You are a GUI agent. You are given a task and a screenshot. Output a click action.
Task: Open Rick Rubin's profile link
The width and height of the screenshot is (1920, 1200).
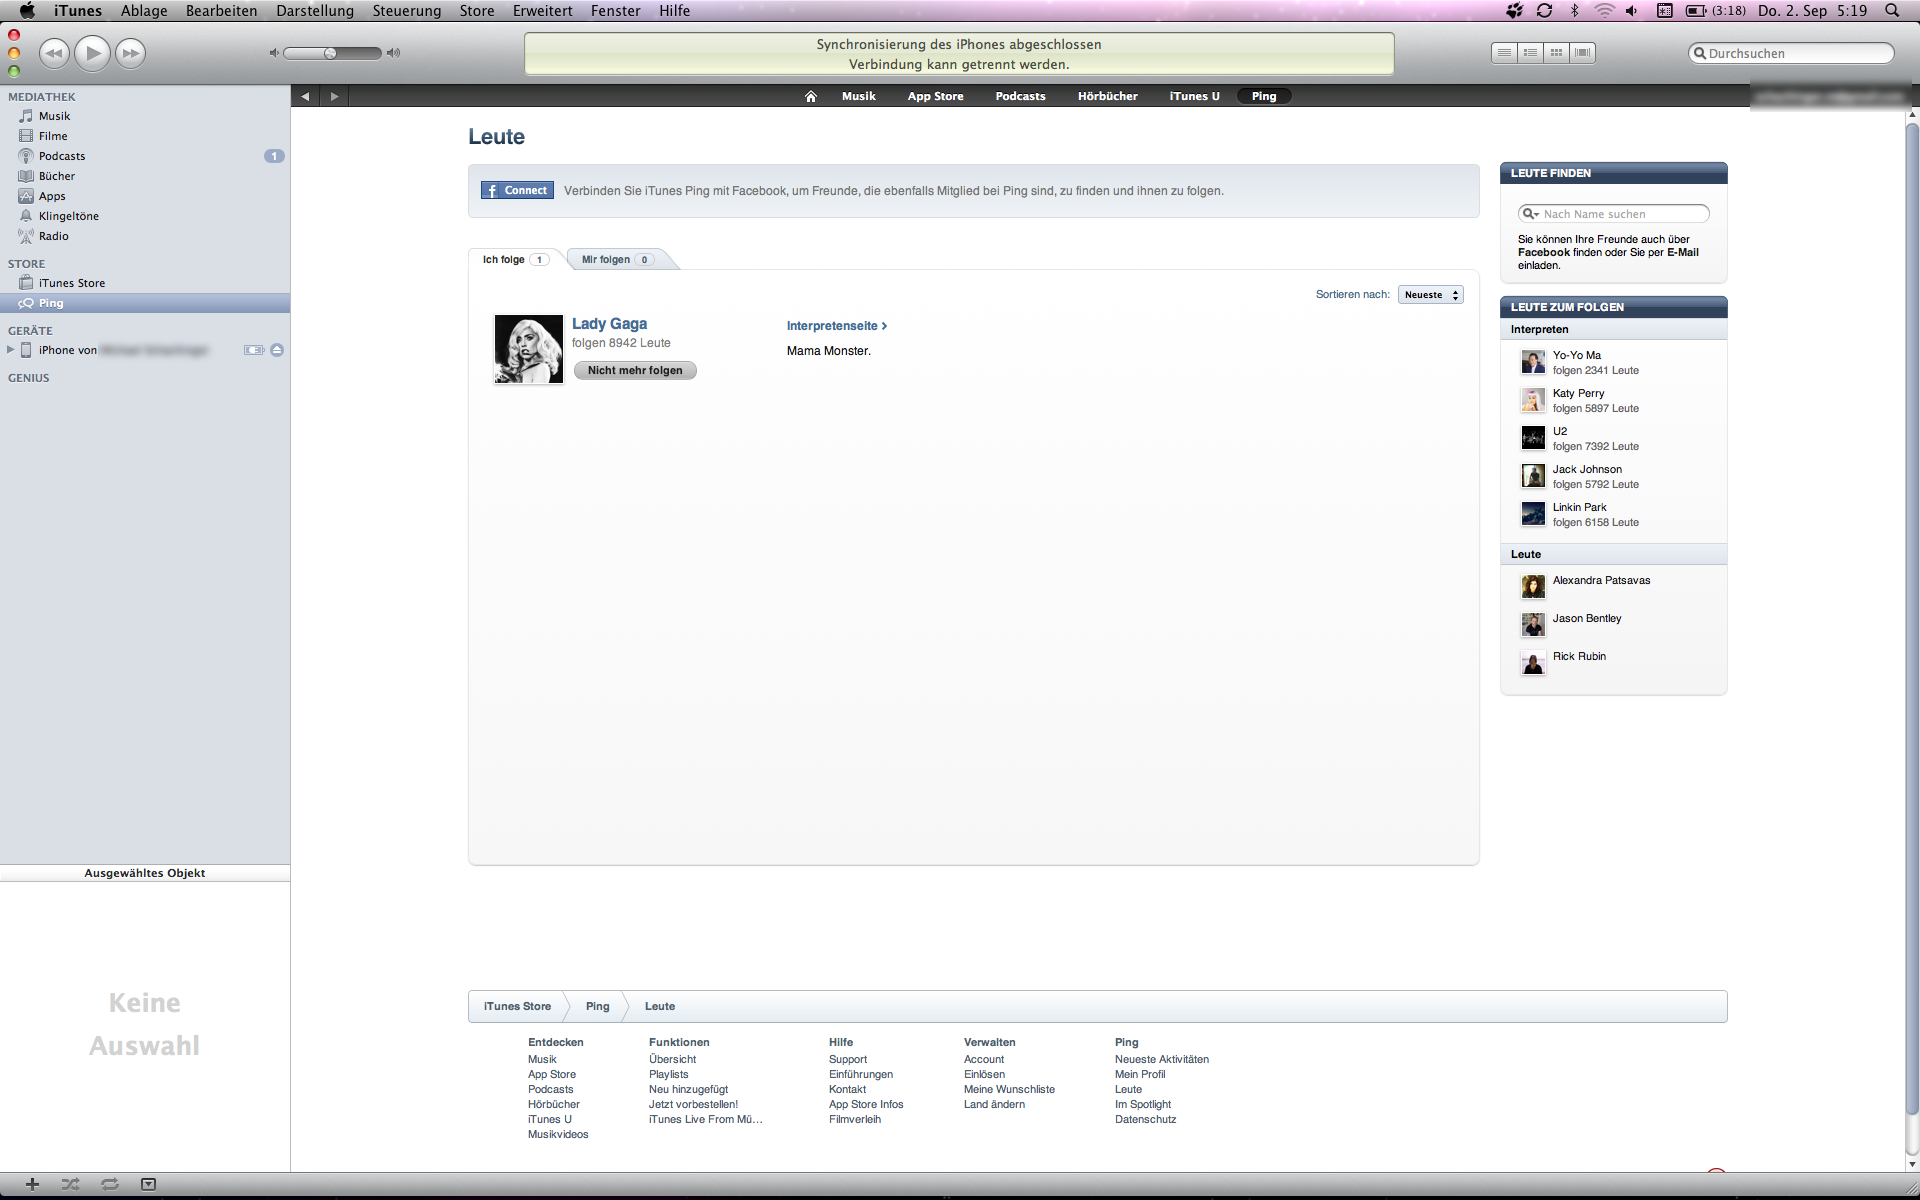pyautogui.click(x=1579, y=656)
